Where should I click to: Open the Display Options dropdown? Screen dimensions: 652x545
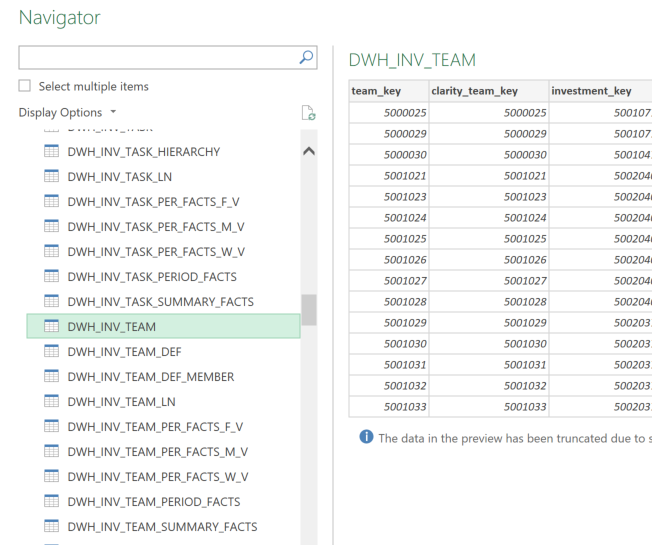tap(67, 112)
